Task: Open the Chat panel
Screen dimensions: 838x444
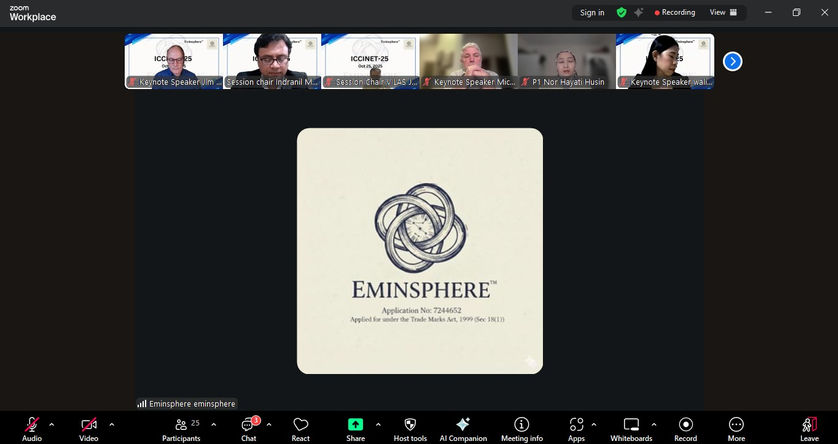Action: pos(249,429)
